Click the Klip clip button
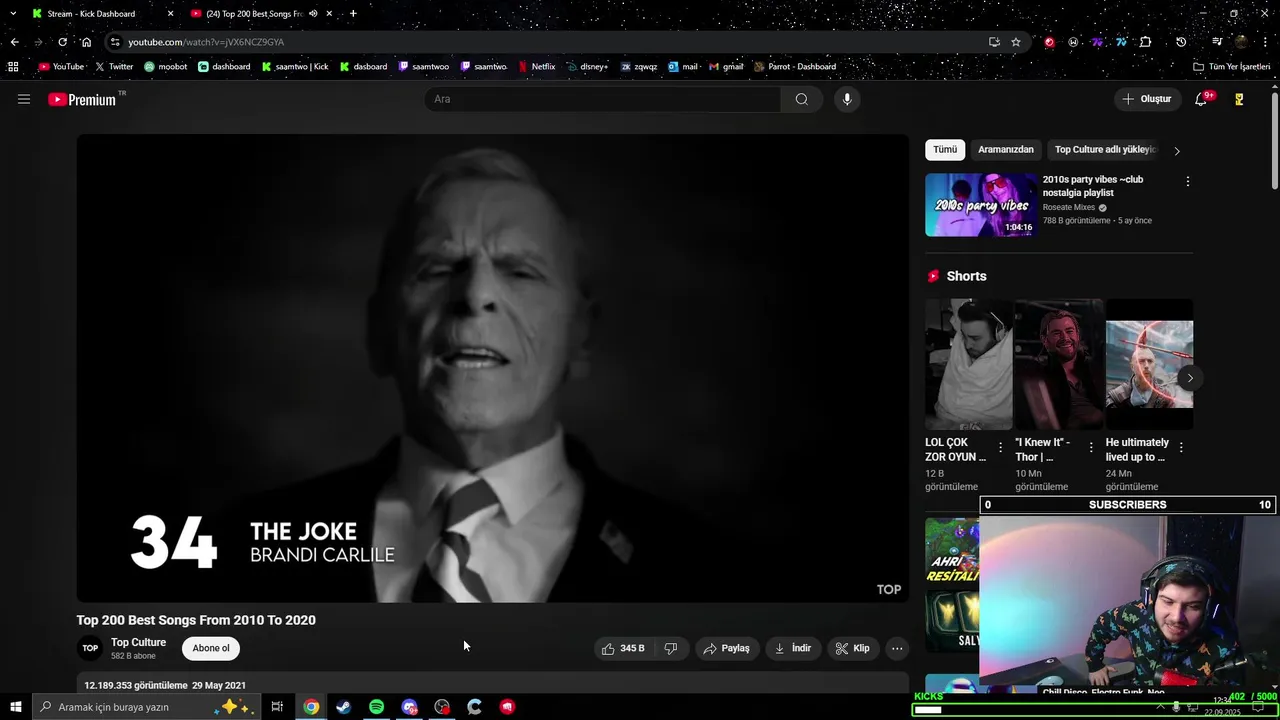Screen dimensions: 1280x720 point(853,648)
